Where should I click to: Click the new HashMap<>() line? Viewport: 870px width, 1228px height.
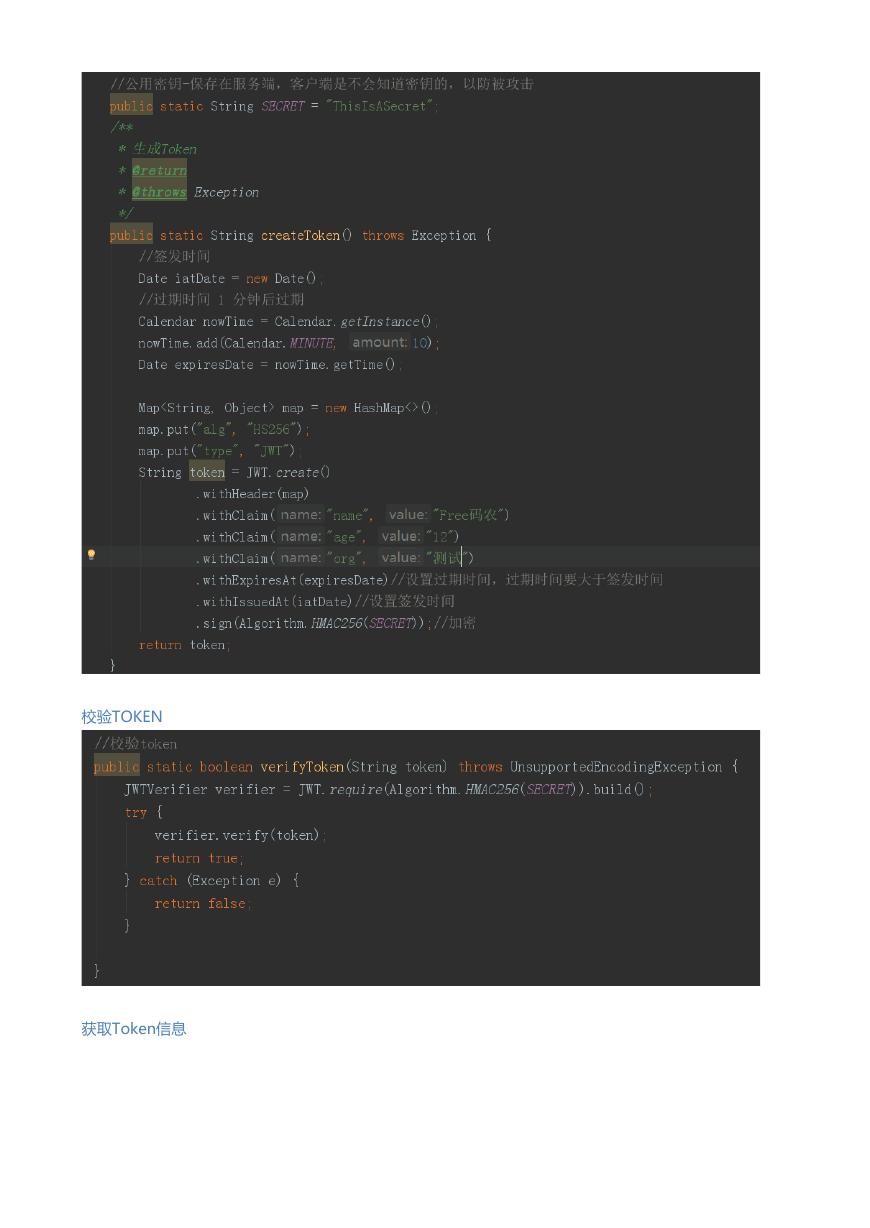tap(288, 407)
